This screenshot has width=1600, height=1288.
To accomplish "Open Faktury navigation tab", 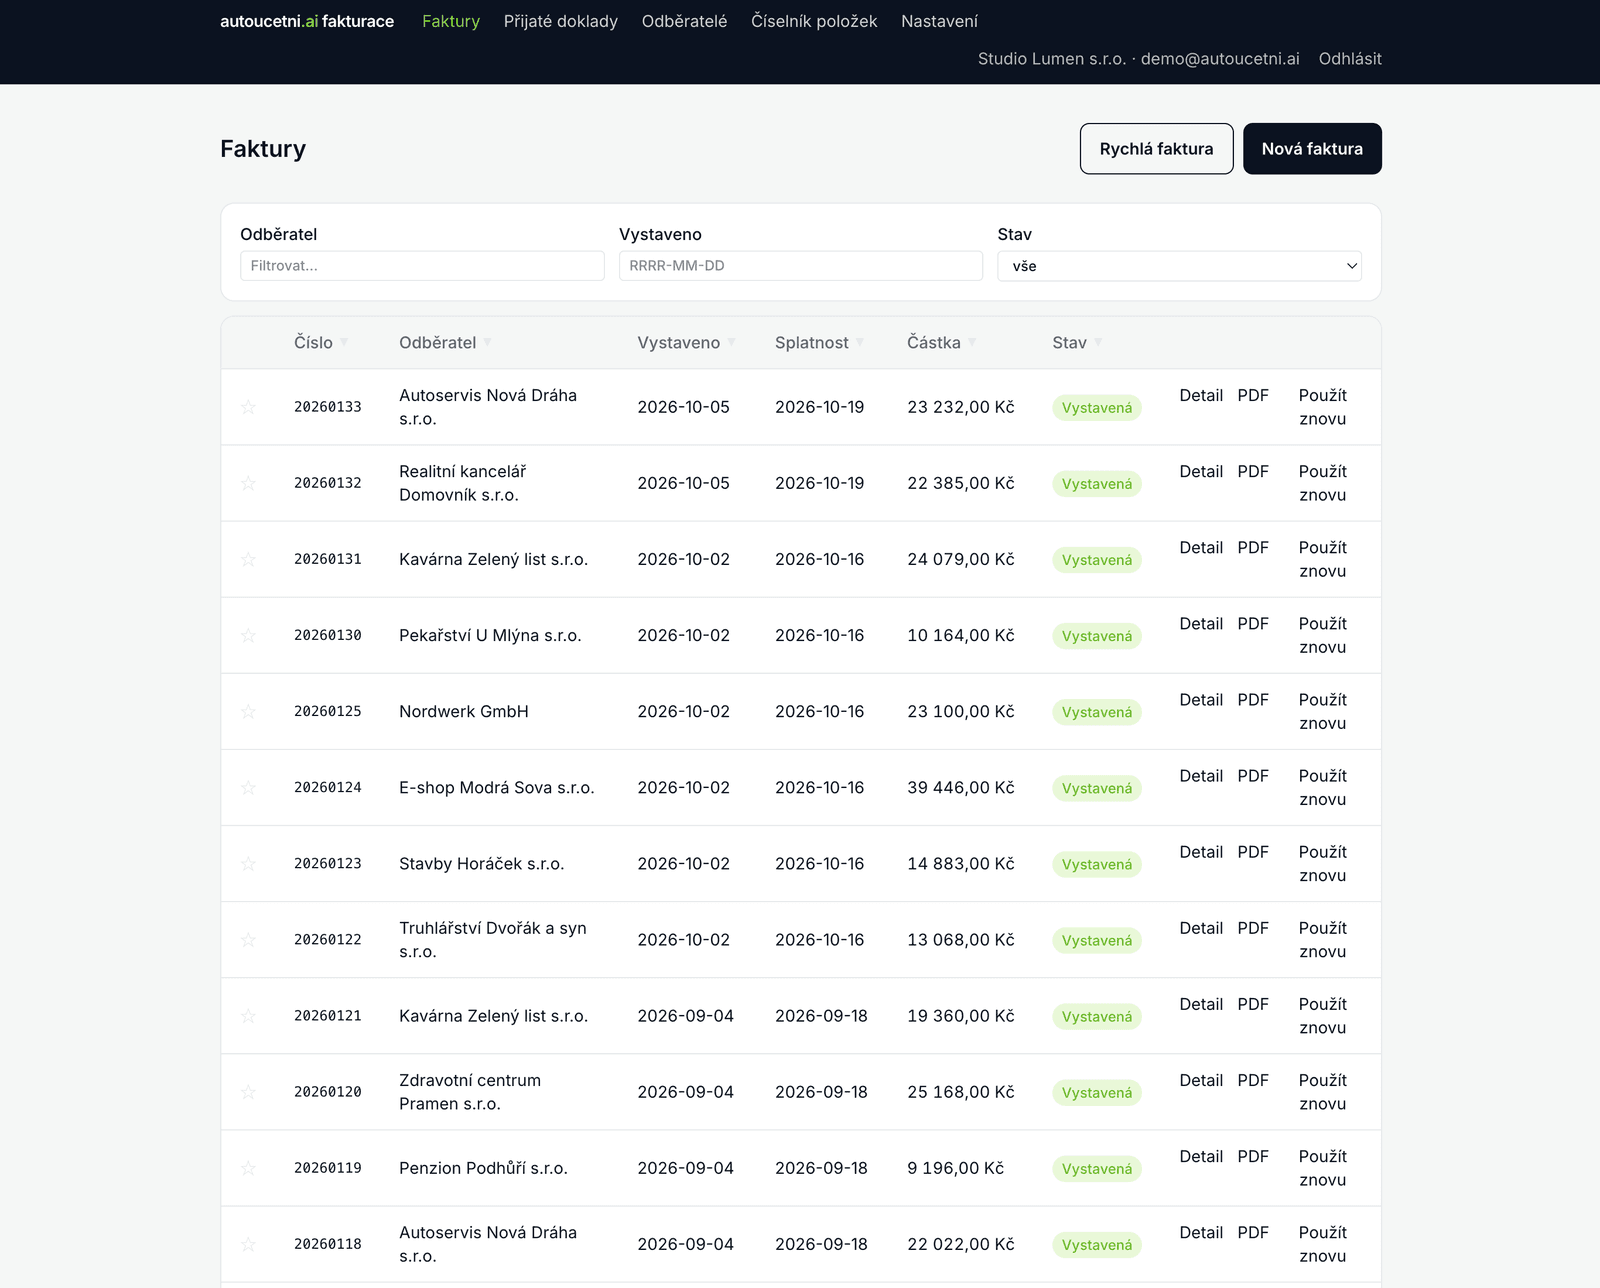I will point(451,21).
